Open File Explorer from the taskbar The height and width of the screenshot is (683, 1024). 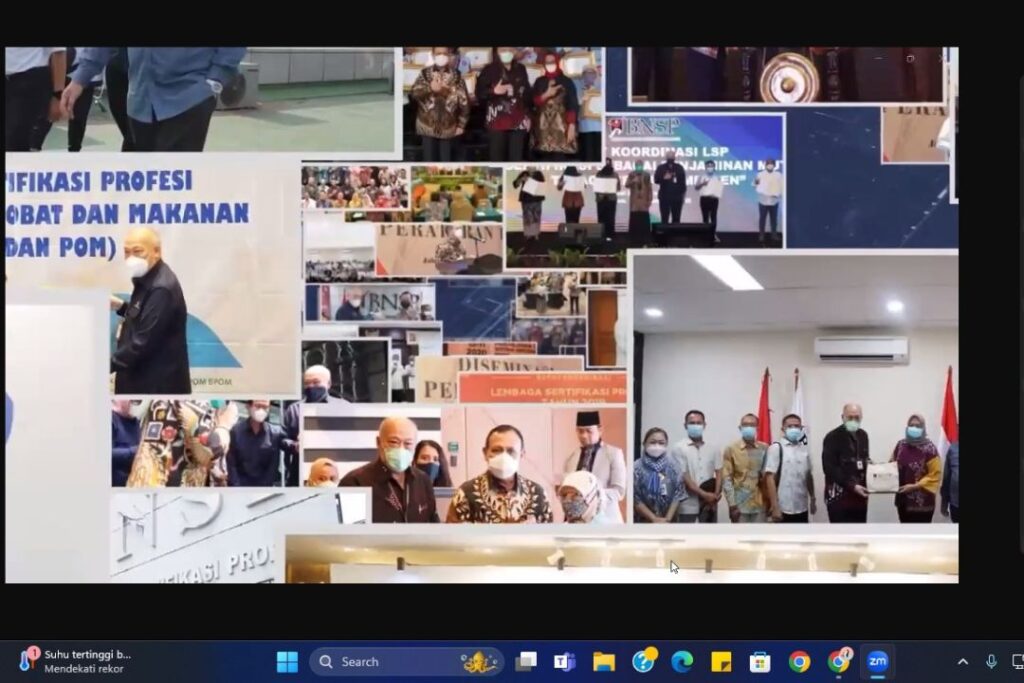pyautogui.click(x=604, y=662)
